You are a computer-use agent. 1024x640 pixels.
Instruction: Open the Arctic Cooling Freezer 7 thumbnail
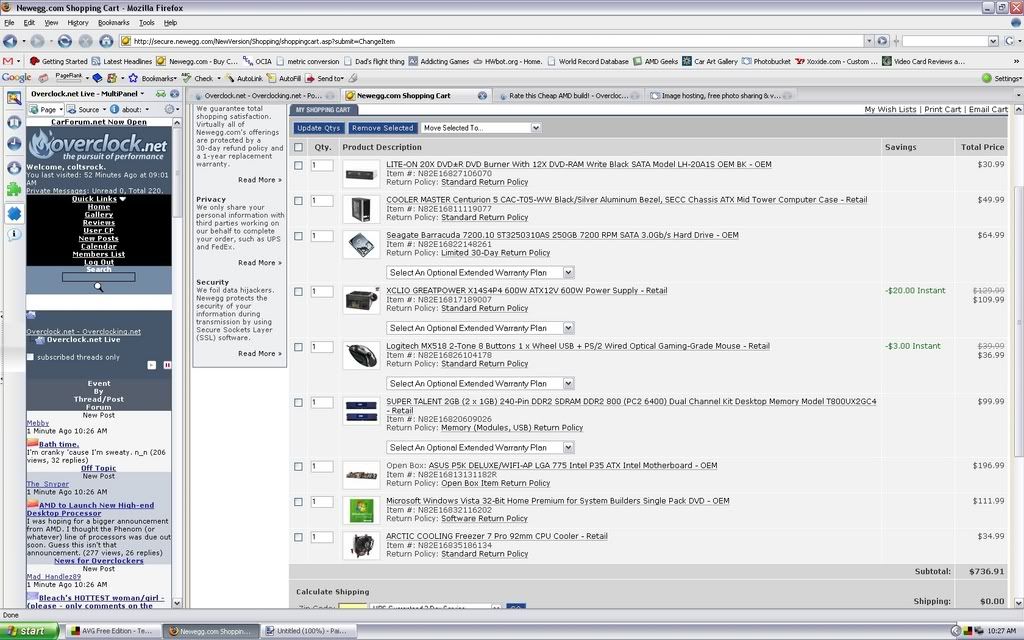point(361,545)
